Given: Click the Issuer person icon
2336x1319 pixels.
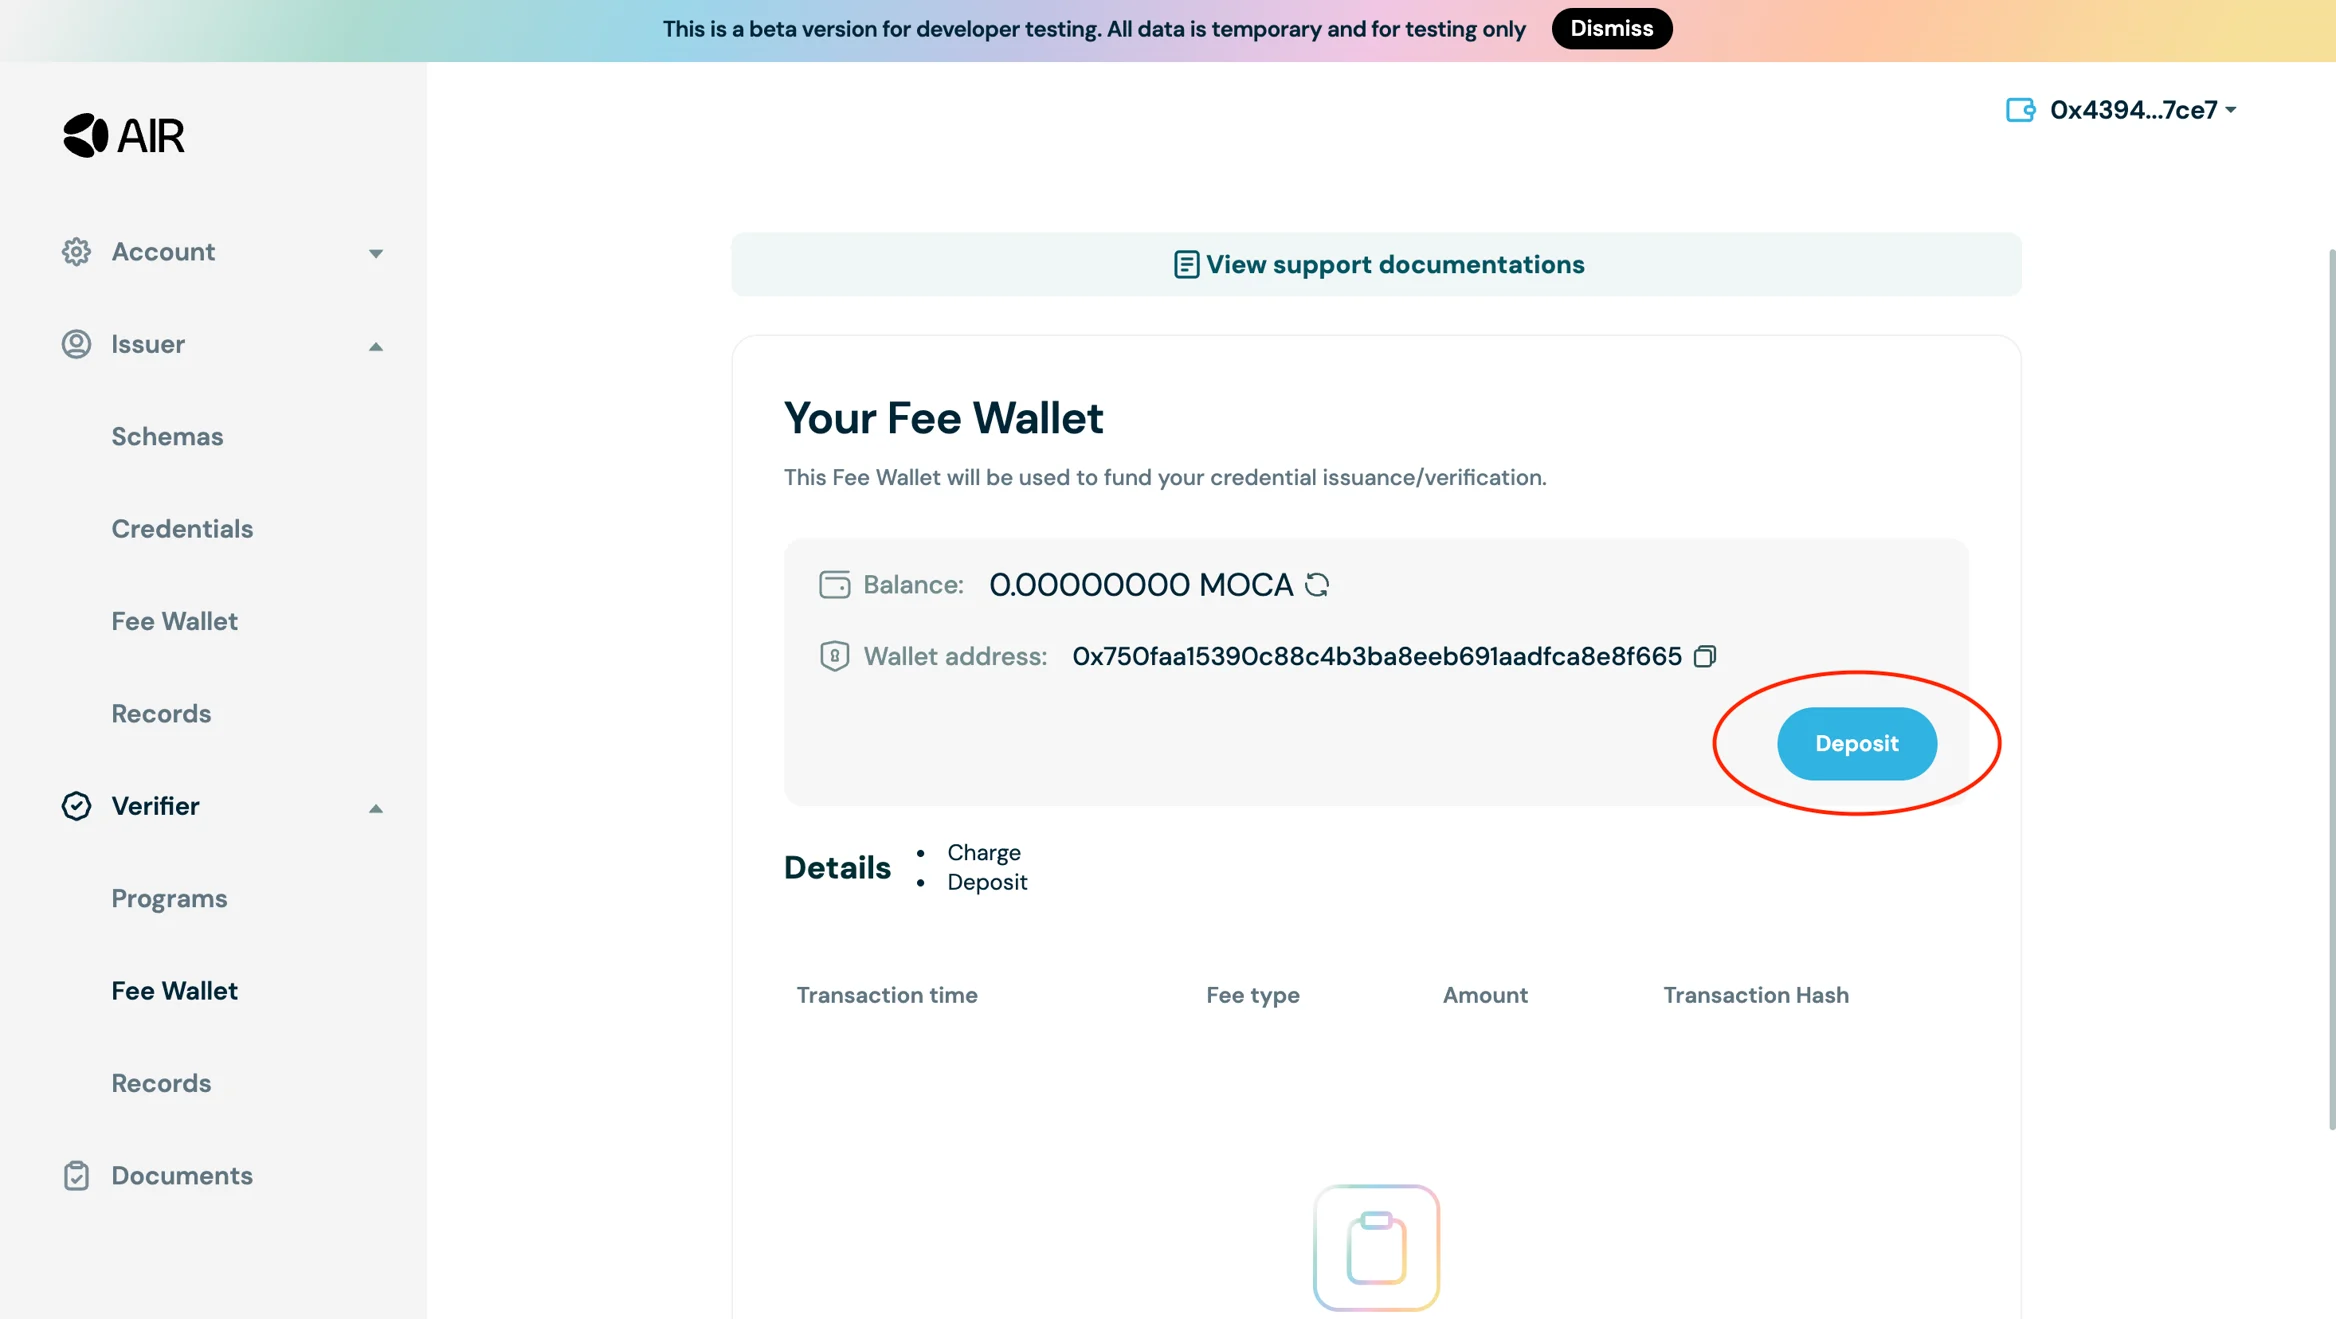Looking at the screenshot, I should [76, 344].
